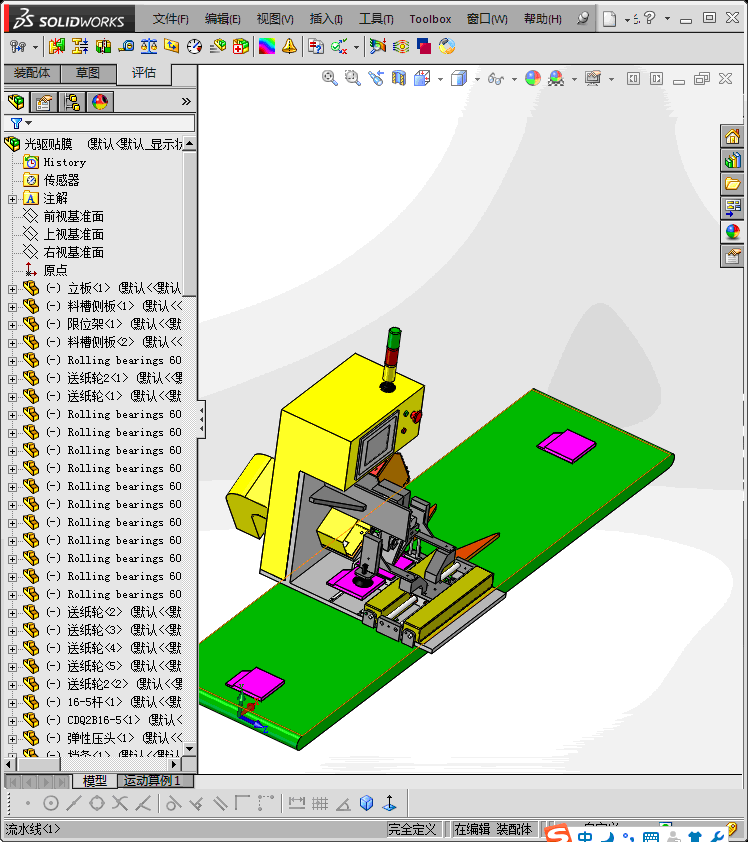Open Display Style dropdown arrow
Screen dimensions: 748x842
[x=477, y=79]
